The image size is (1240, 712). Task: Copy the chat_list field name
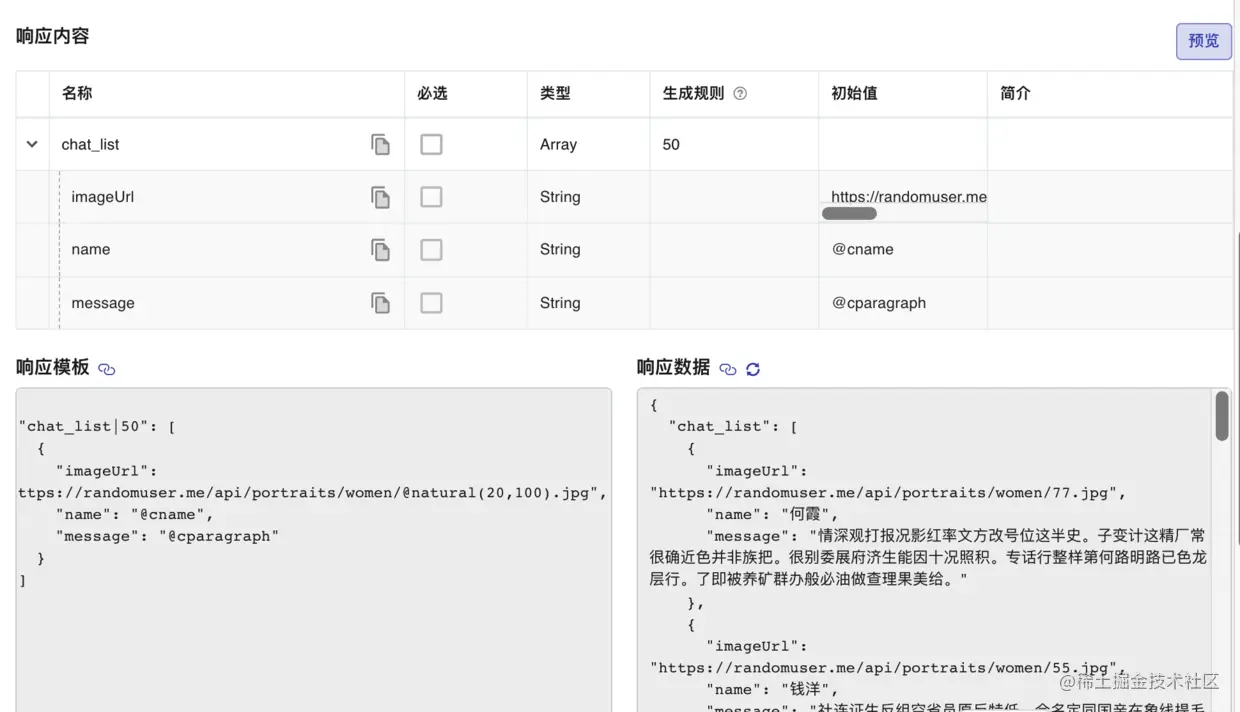[x=380, y=145]
